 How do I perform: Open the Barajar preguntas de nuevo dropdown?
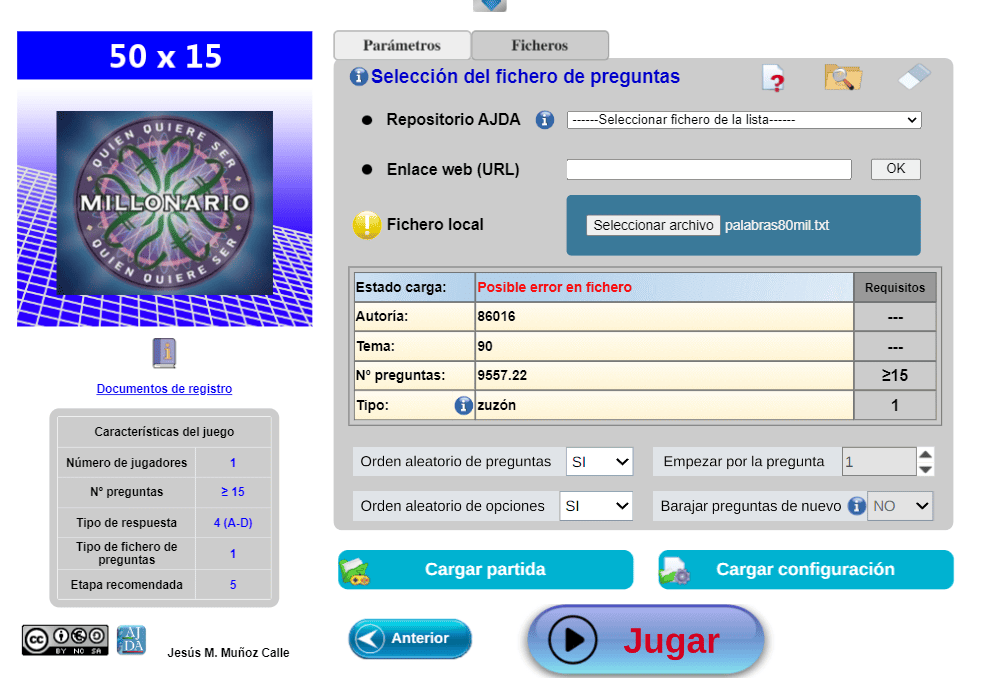899,506
